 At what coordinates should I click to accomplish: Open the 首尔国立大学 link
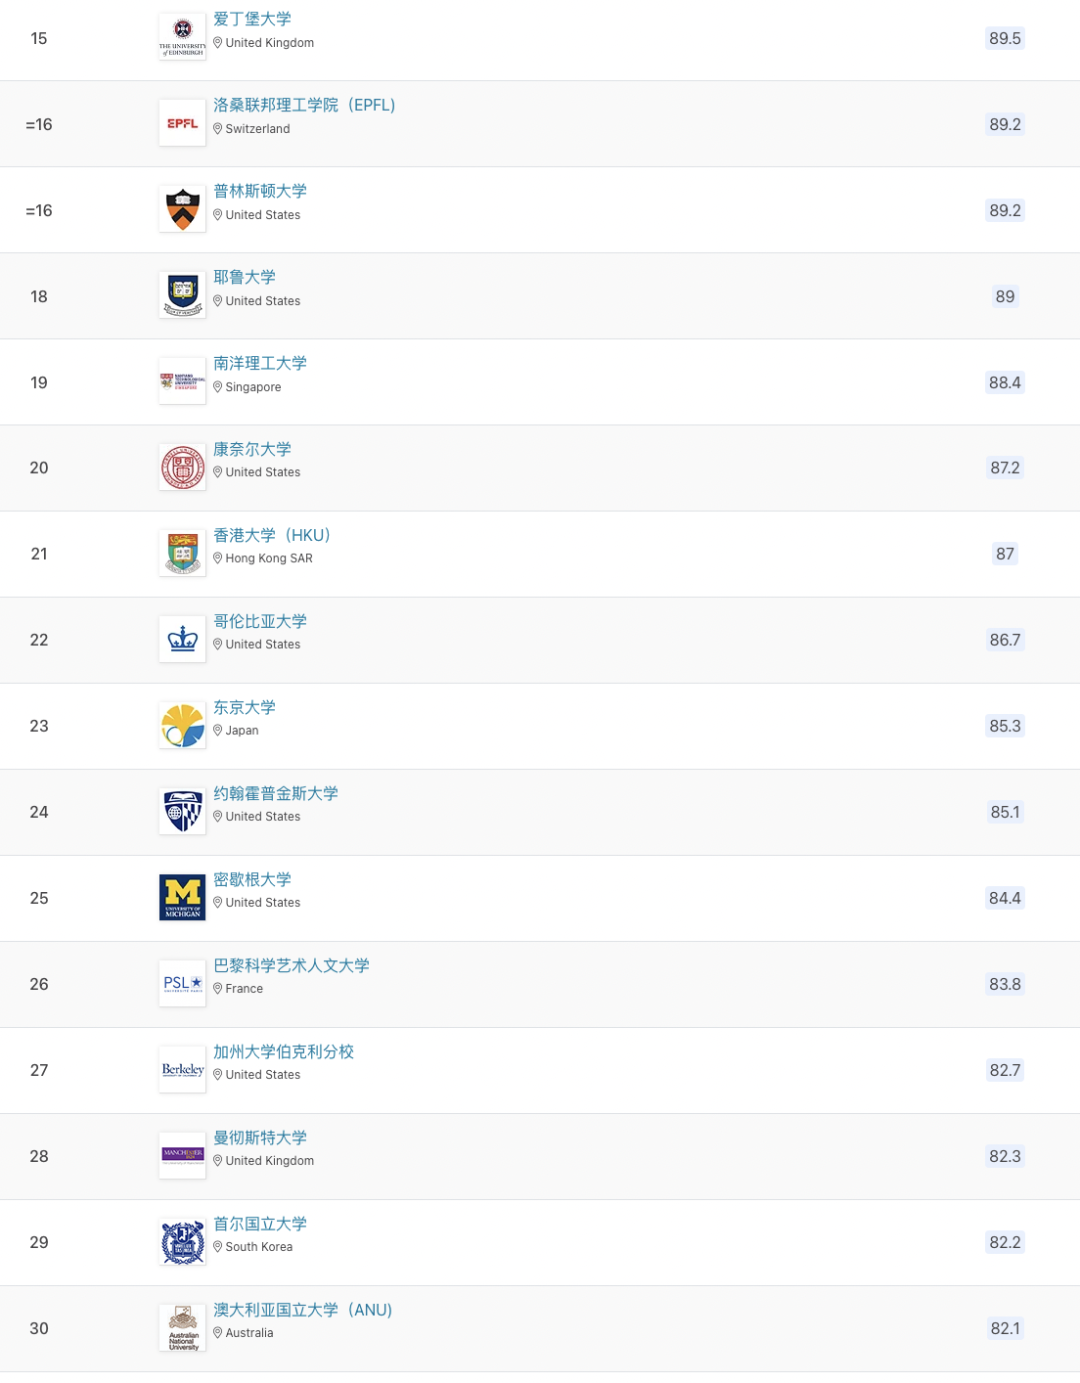click(260, 1223)
